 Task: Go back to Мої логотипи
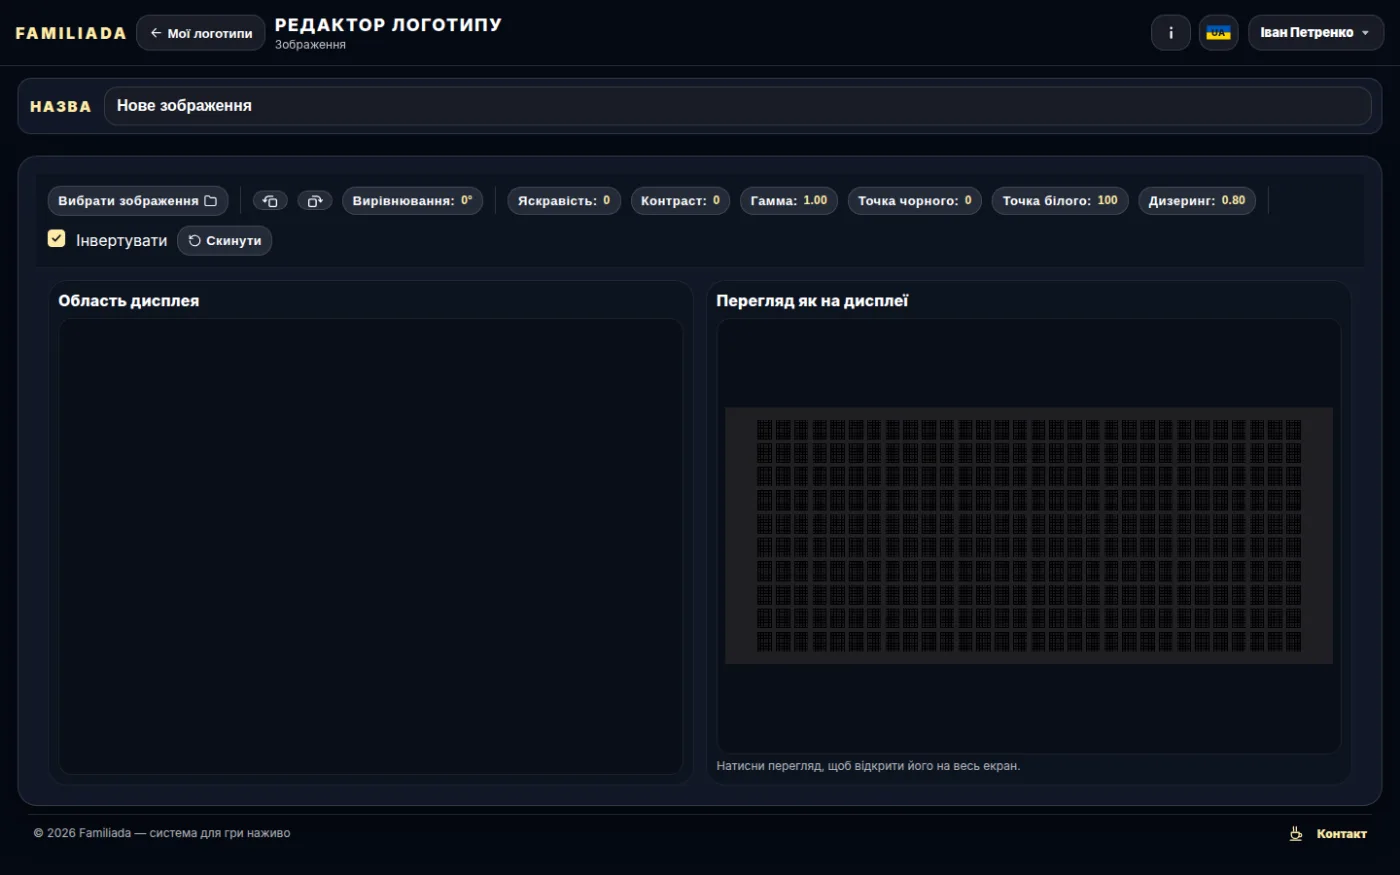[201, 33]
